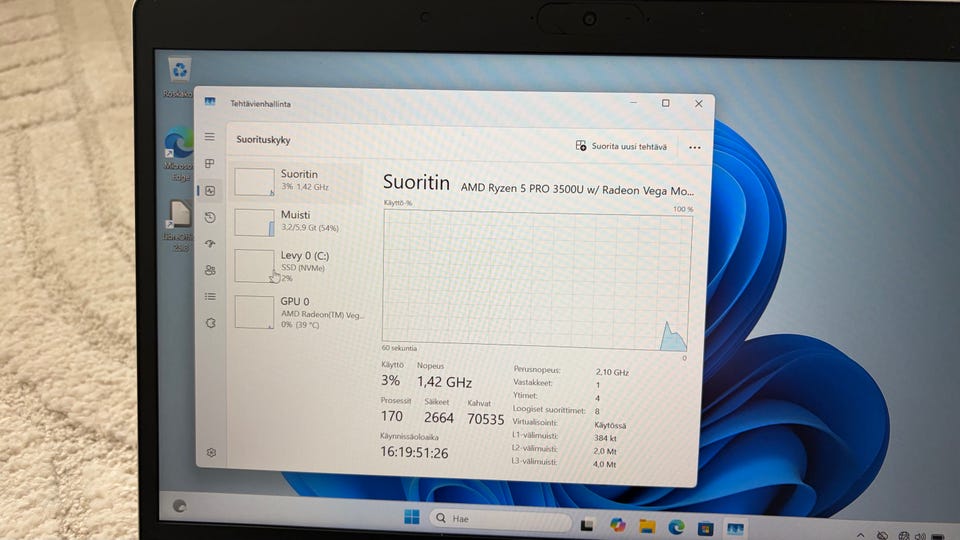Open the Startup apps icon in sidebar

210,244
